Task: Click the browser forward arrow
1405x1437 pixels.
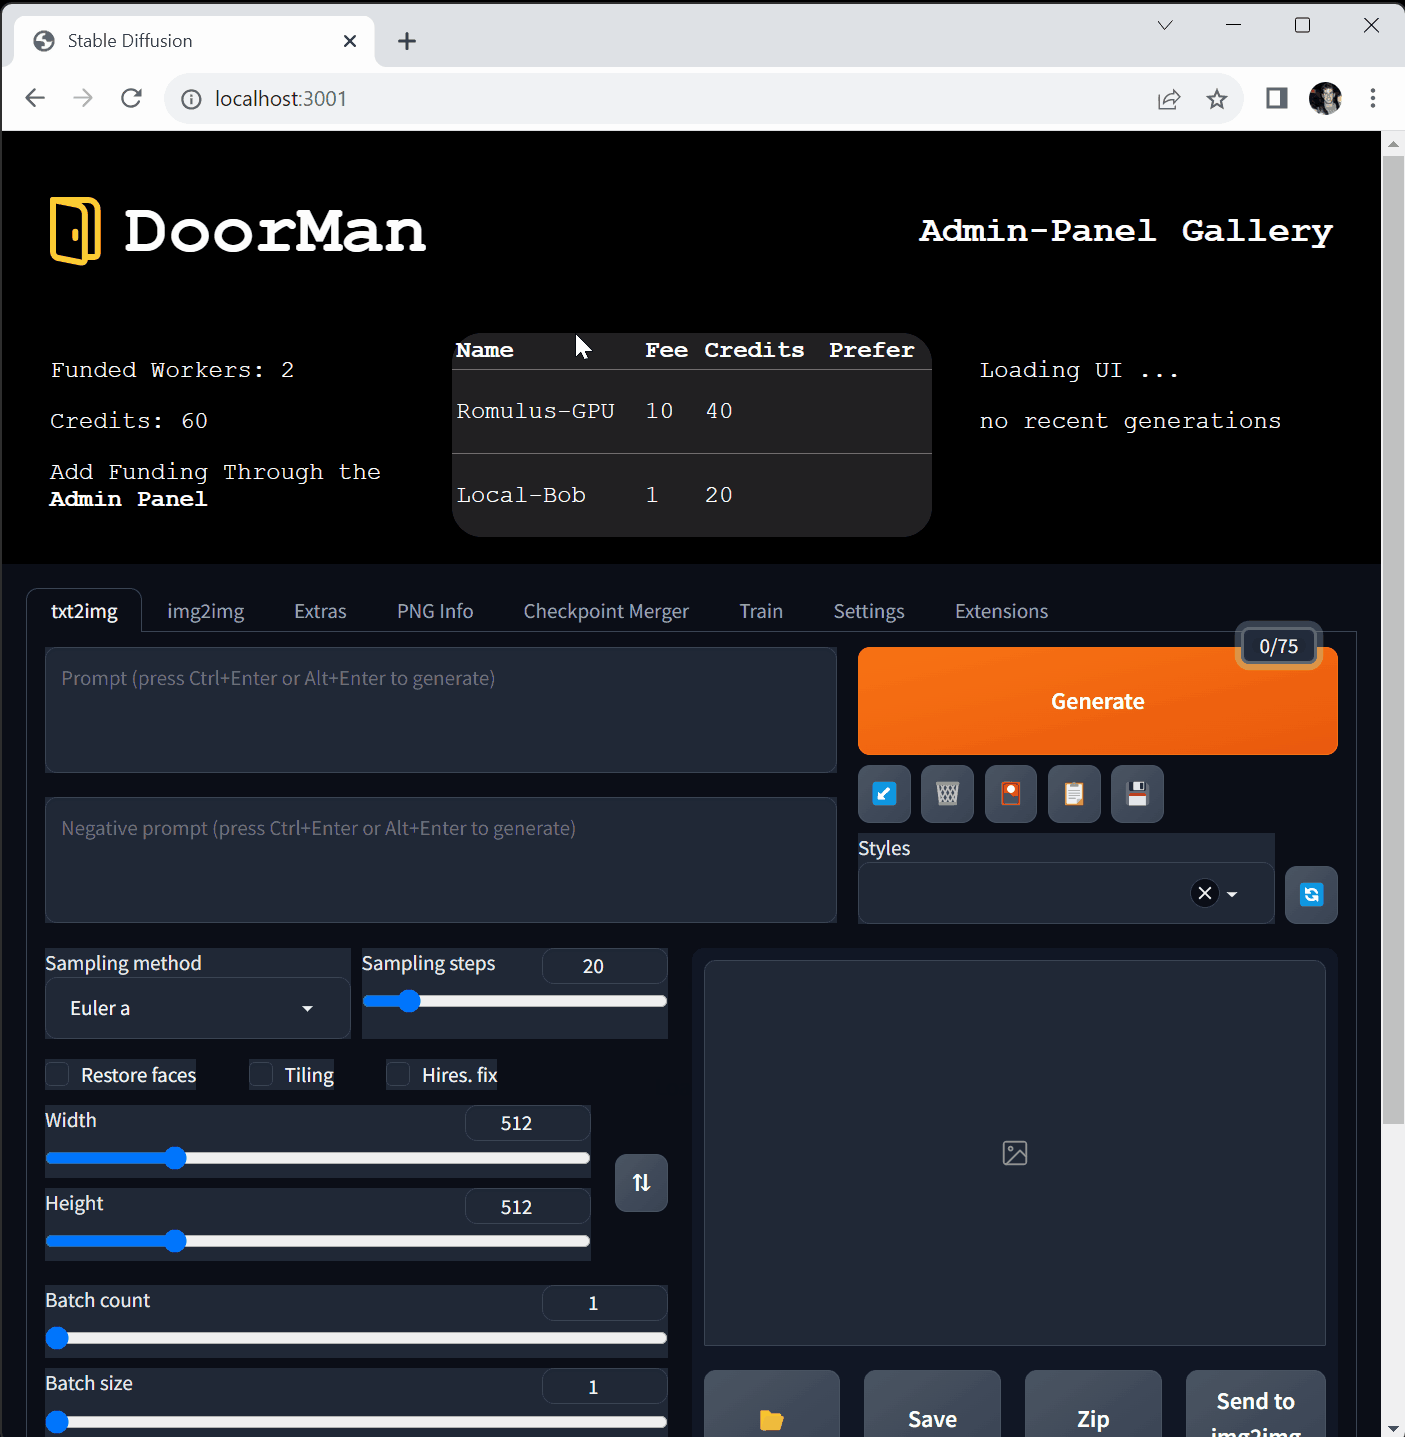Action: [x=83, y=98]
